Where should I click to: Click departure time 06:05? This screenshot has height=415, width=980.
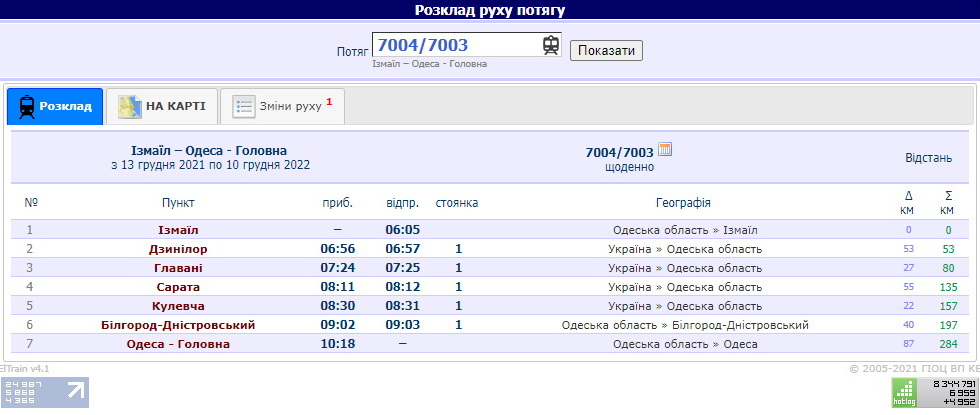click(402, 230)
